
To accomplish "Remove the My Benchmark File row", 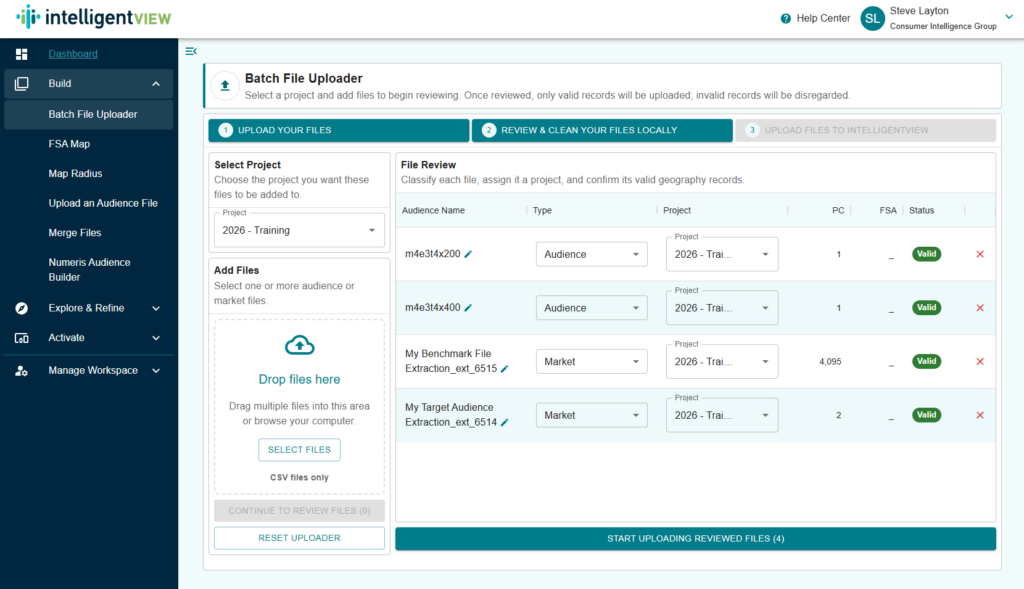I will [980, 361].
